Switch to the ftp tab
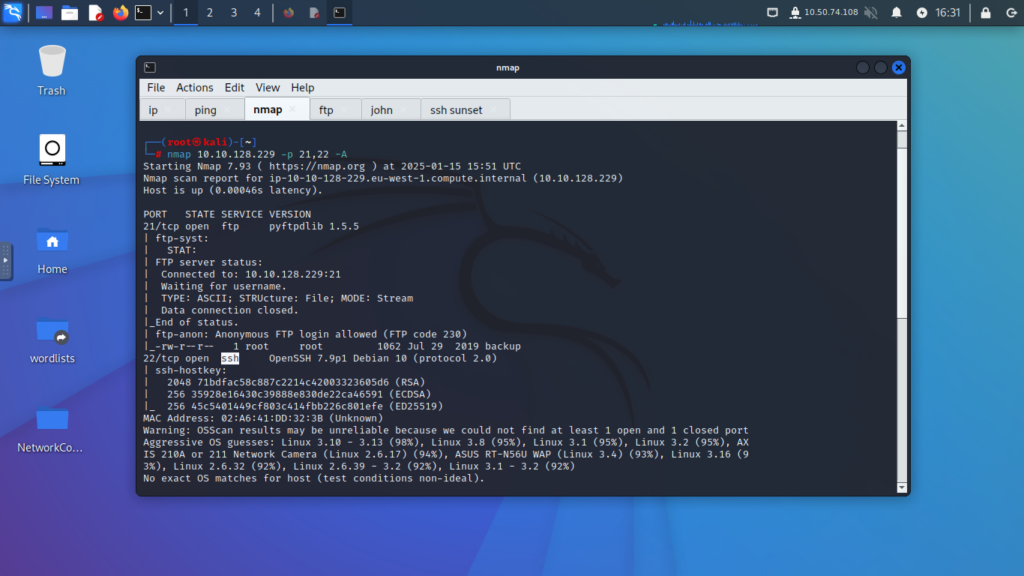The image size is (1024, 576). (326, 110)
